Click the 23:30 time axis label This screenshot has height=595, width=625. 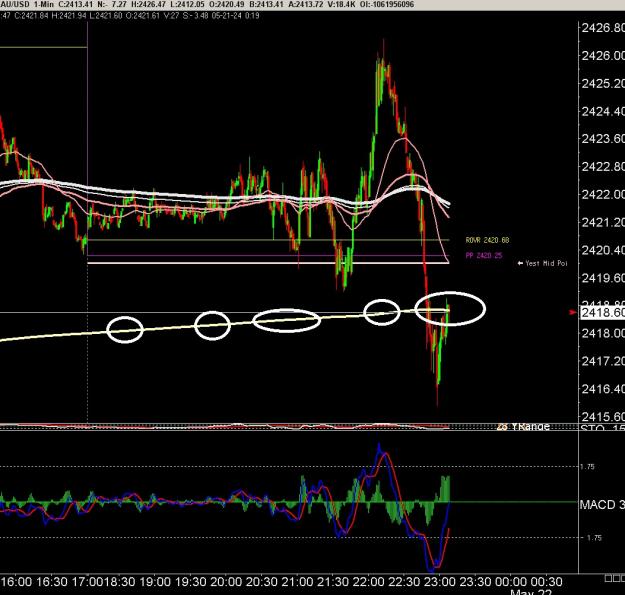click(x=475, y=582)
